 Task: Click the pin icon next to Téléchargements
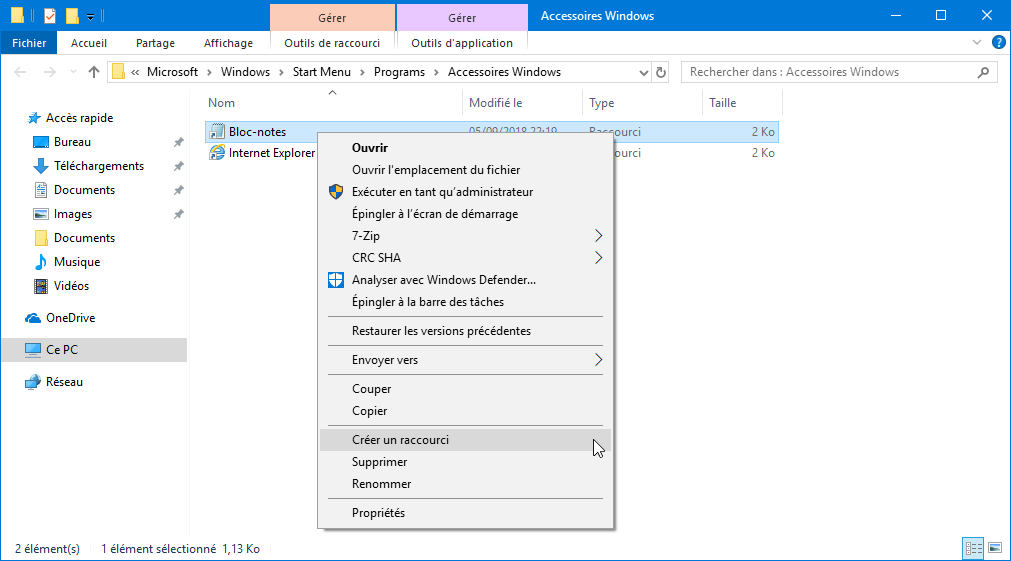tap(179, 166)
